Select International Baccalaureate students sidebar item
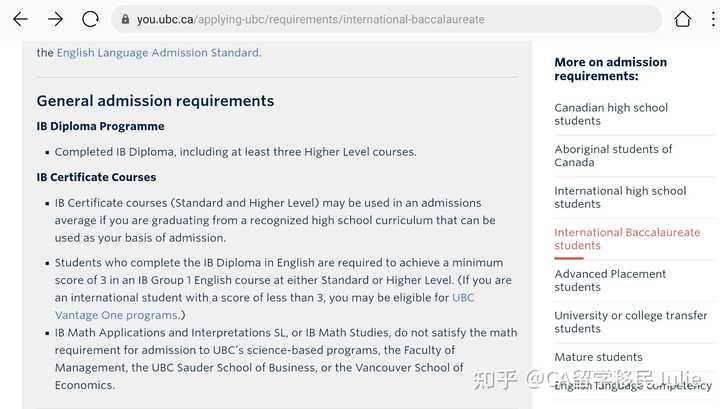 627,239
